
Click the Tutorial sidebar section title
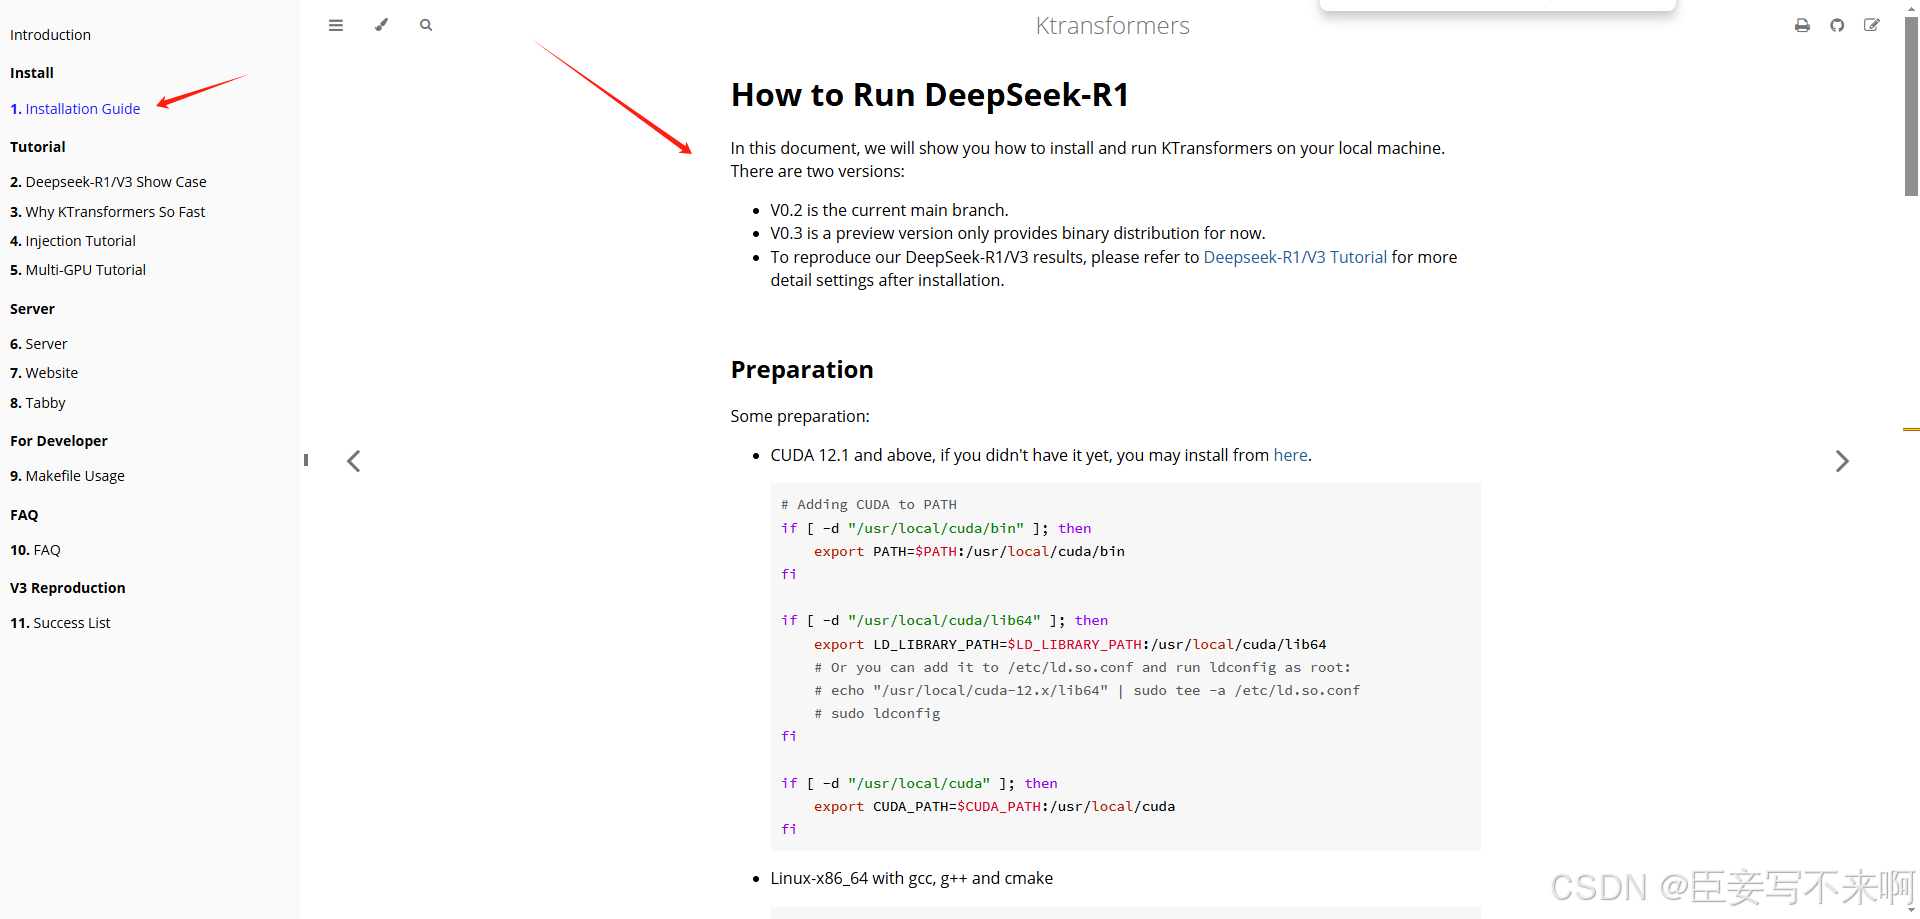click(38, 147)
